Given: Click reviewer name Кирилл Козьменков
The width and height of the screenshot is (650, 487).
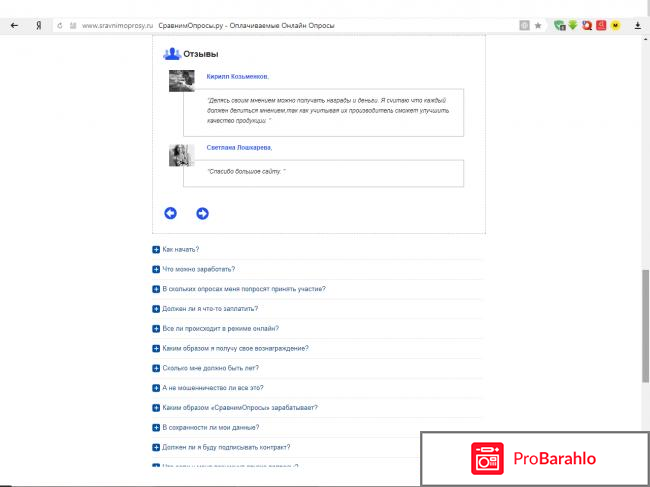Looking at the screenshot, I should click(x=237, y=76).
